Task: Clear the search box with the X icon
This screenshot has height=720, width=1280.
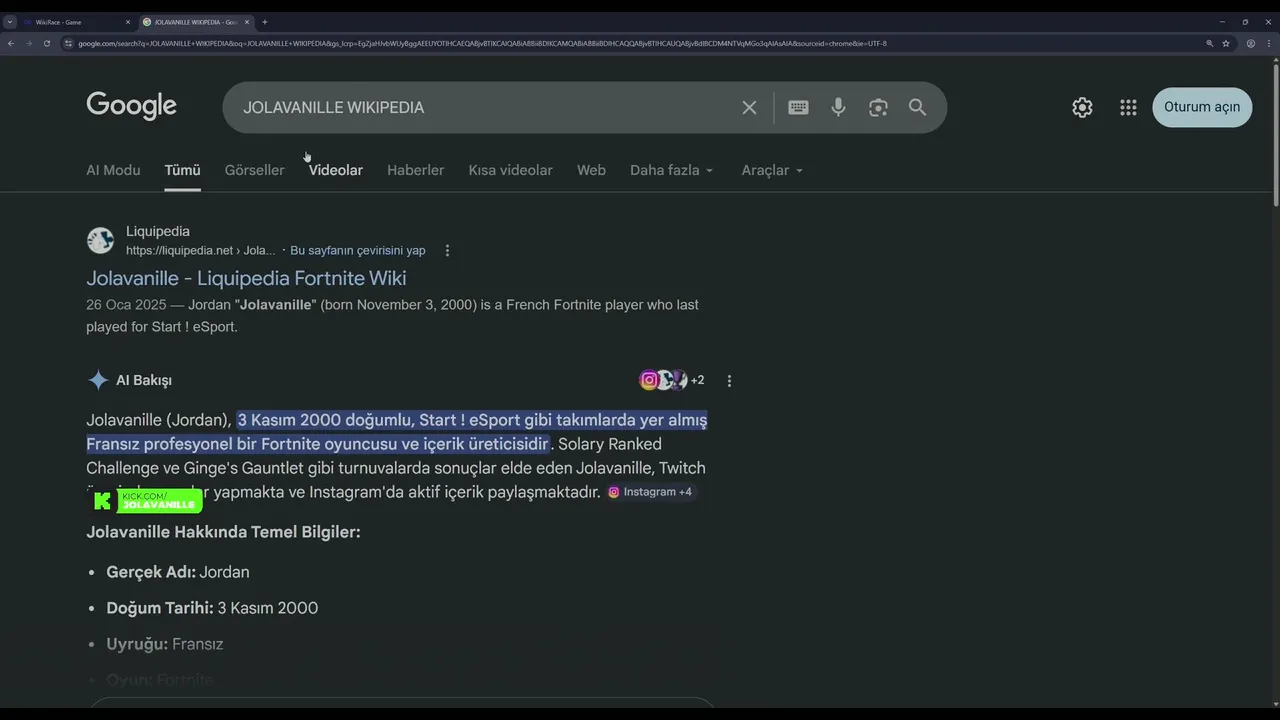Action: pyautogui.click(x=749, y=107)
